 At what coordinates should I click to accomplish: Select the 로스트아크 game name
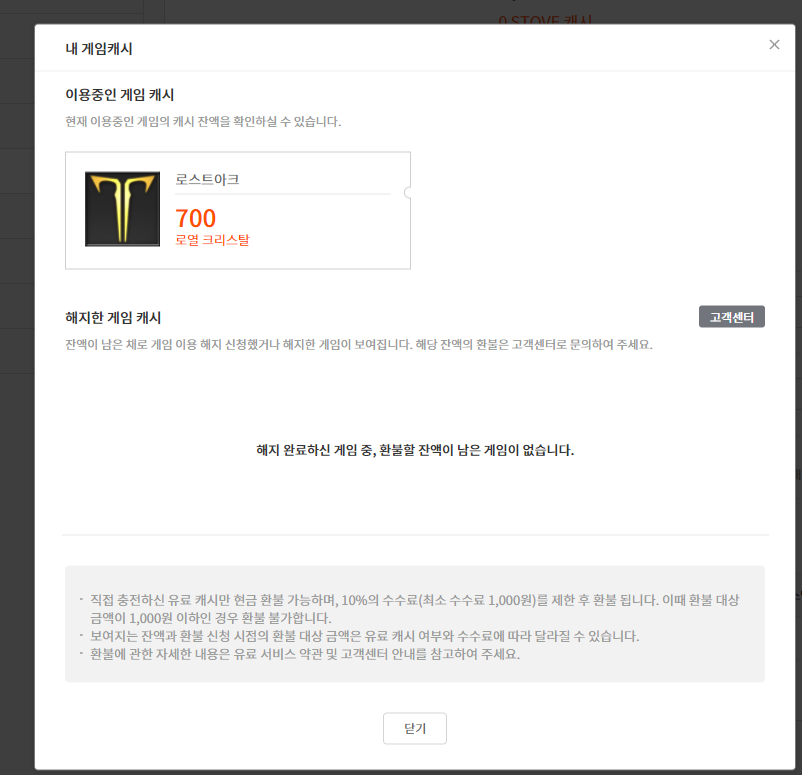click(207, 180)
